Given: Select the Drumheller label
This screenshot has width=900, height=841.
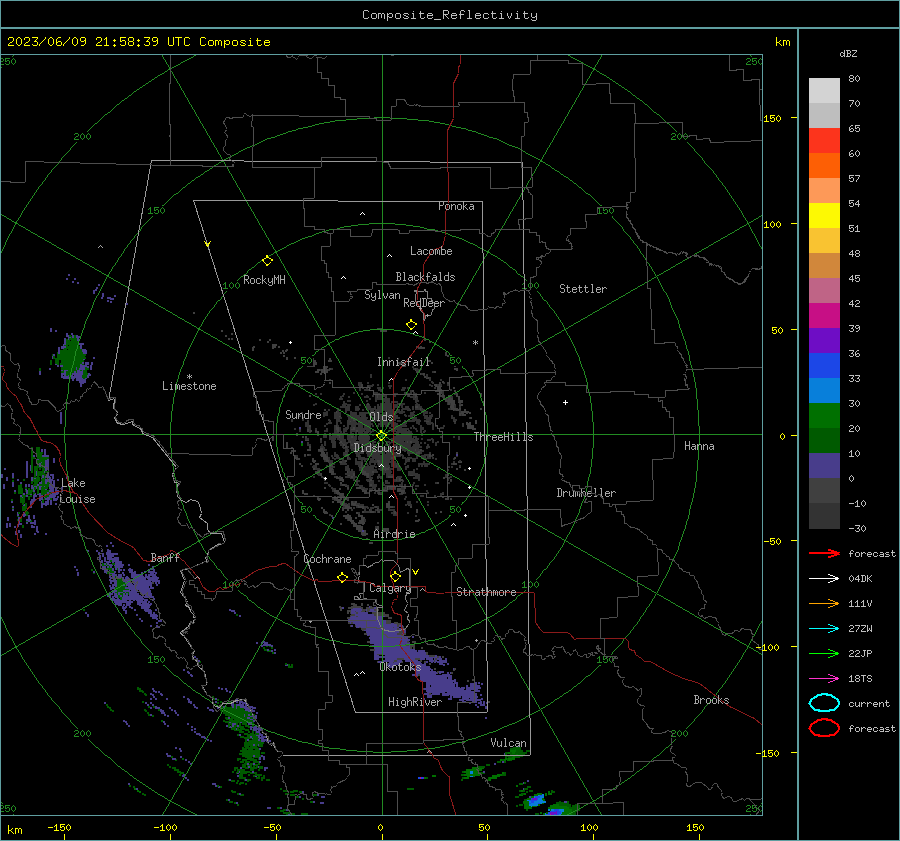Looking at the screenshot, I should (x=586, y=493).
